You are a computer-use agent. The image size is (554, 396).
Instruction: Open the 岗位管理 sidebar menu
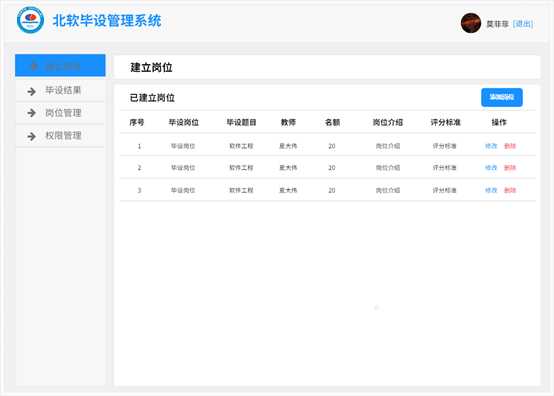pyautogui.click(x=60, y=113)
